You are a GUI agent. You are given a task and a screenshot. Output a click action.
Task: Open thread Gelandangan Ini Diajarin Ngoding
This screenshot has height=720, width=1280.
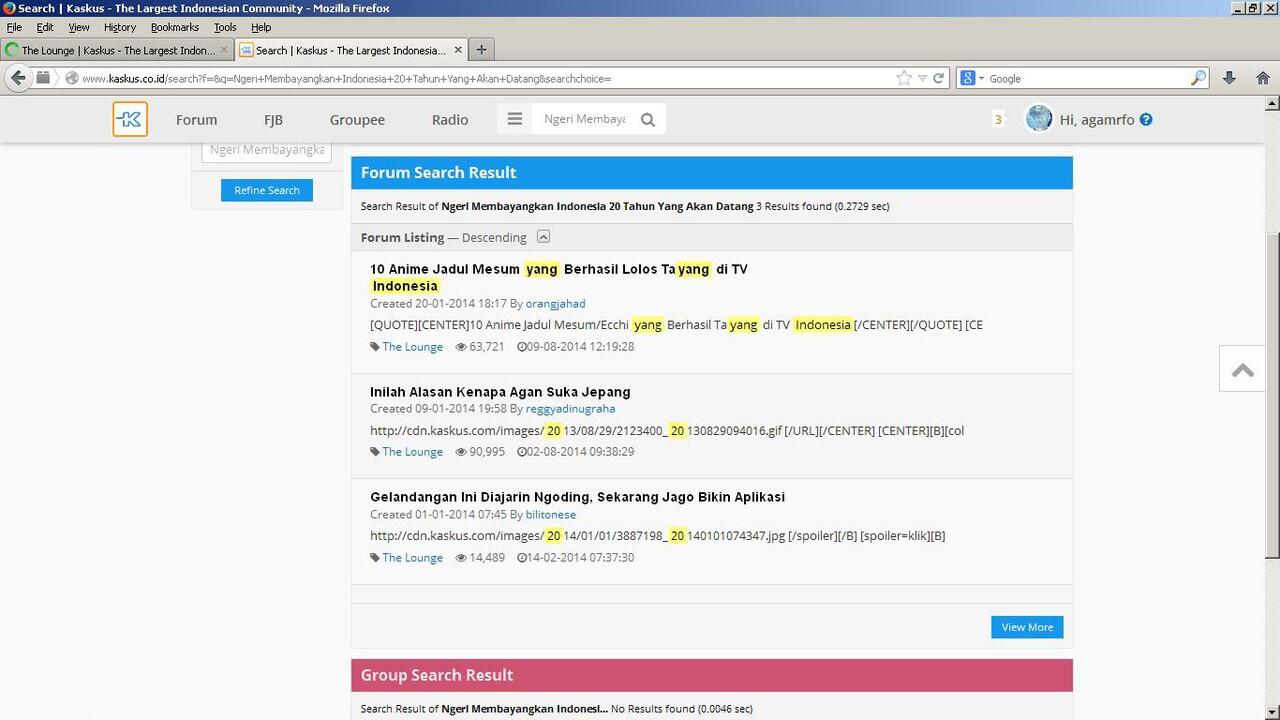[577, 497]
